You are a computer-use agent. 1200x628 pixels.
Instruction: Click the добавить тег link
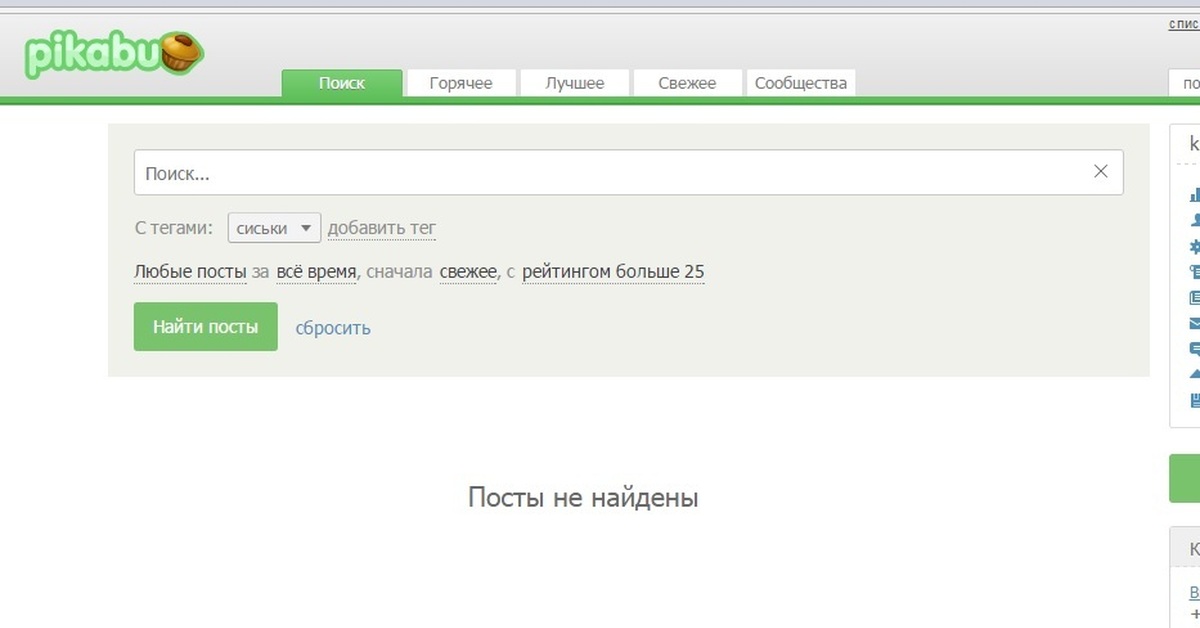tap(382, 228)
